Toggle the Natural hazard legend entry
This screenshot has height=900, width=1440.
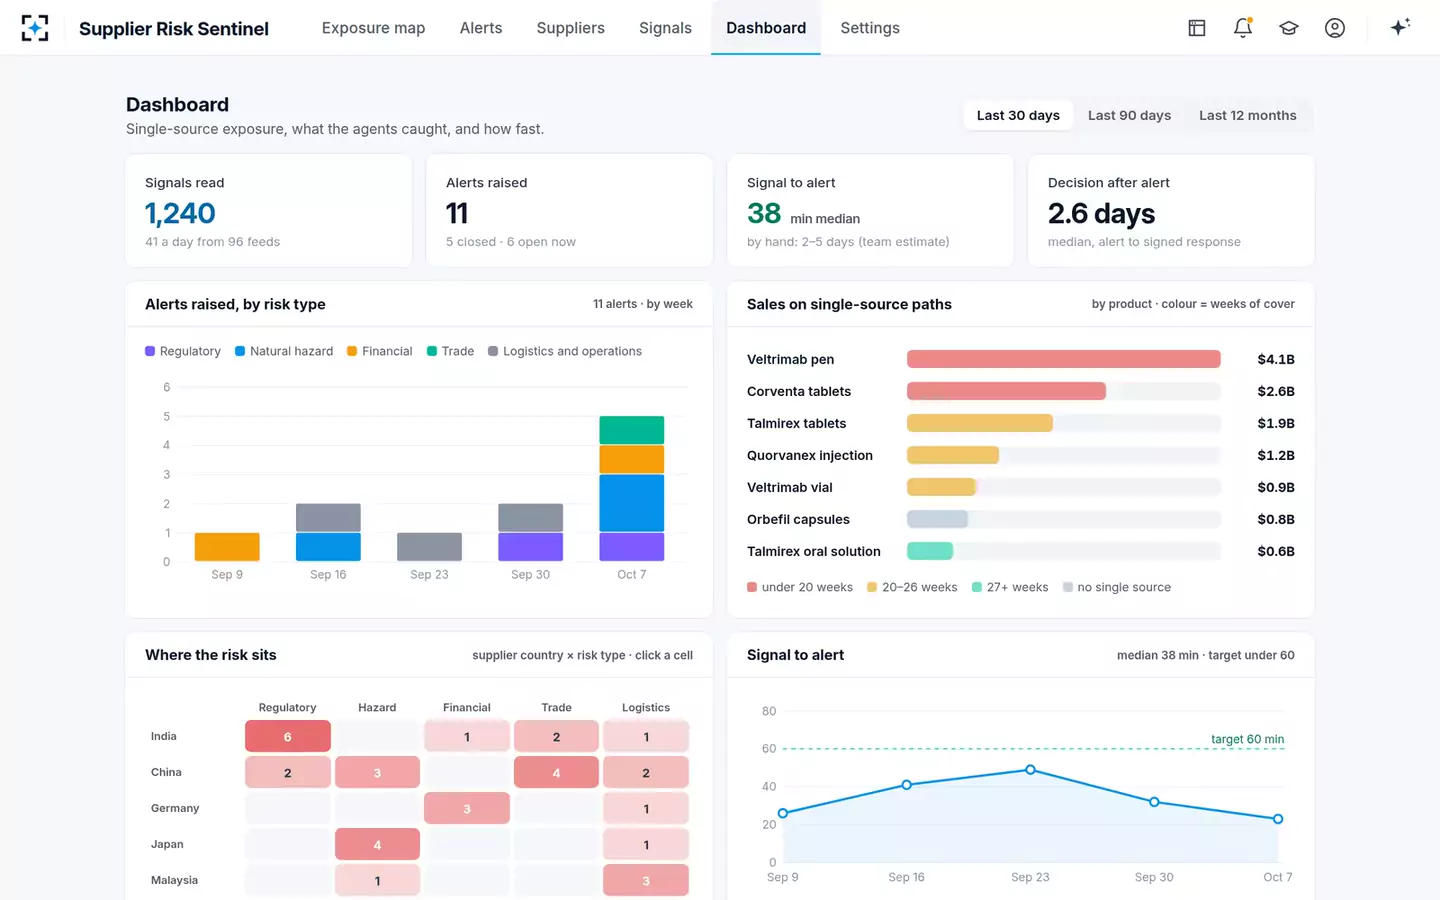(284, 351)
